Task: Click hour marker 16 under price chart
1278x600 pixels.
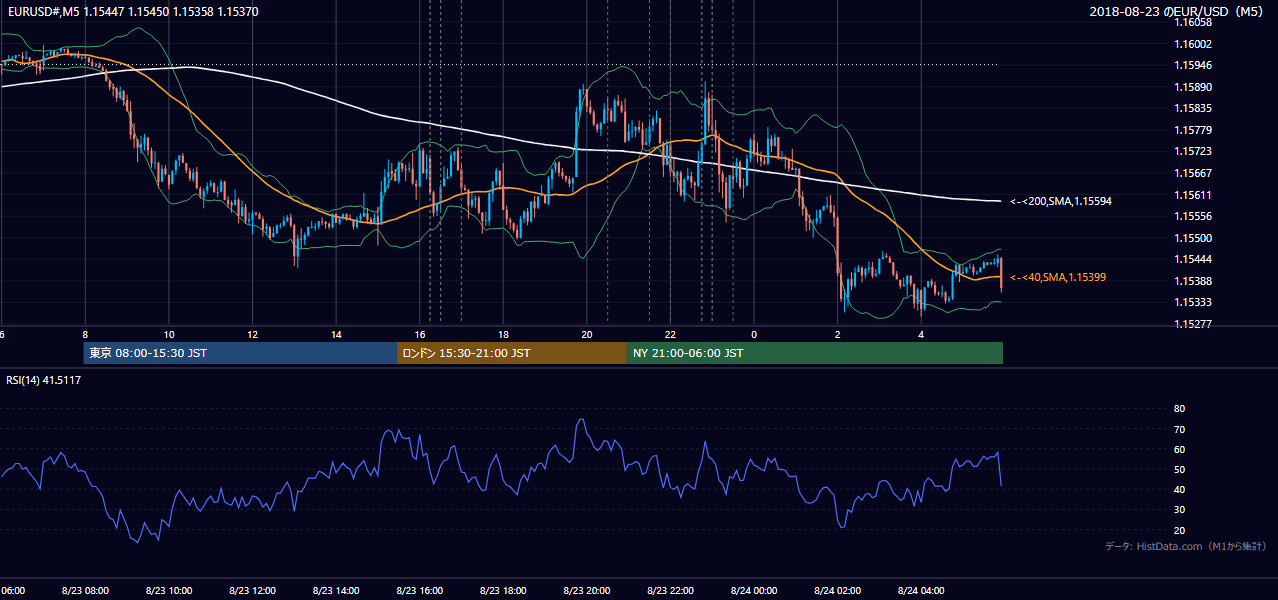Action: click(x=420, y=334)
